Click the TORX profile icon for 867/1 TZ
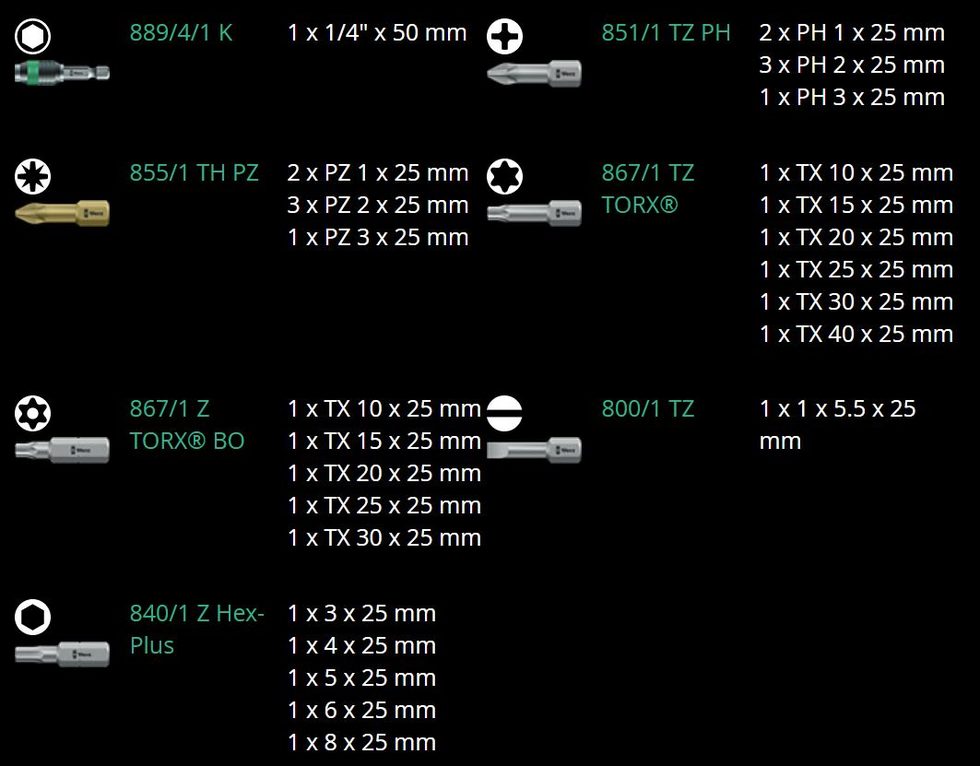Image resolution: width=980 pixels, height=766 pixels. (505, 176)
